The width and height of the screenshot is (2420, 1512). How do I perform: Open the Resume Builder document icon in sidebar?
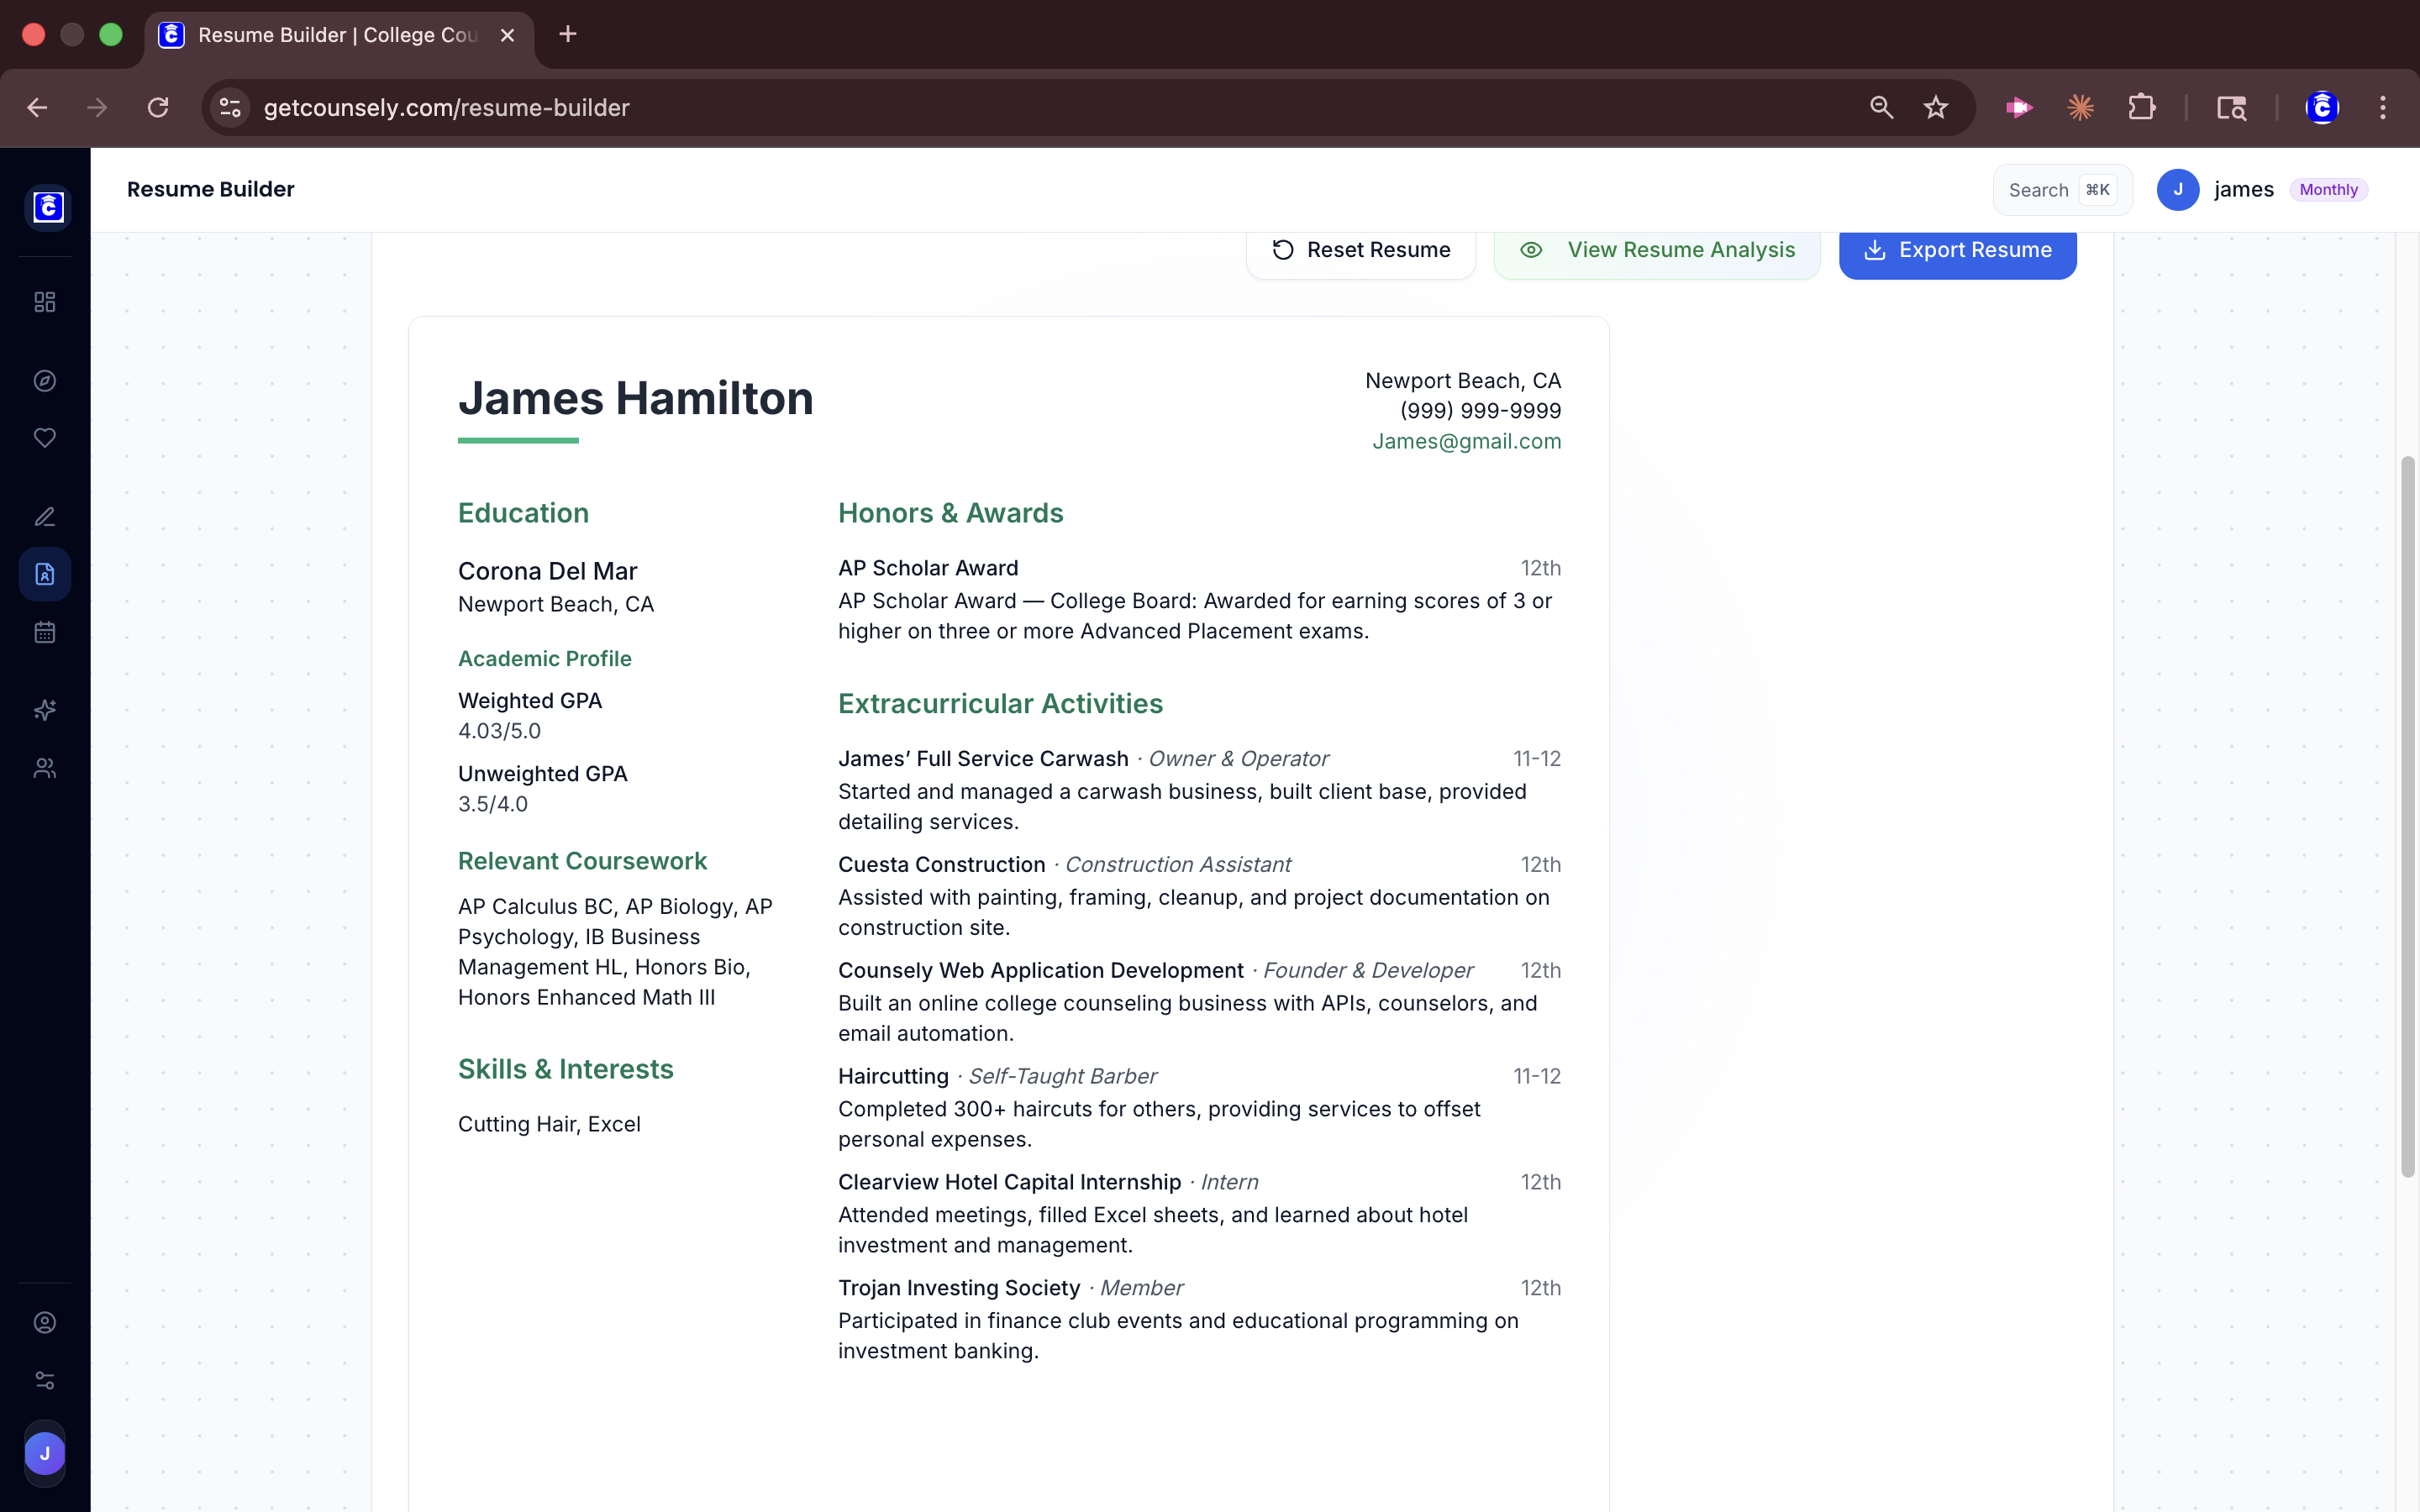point(45,573)
